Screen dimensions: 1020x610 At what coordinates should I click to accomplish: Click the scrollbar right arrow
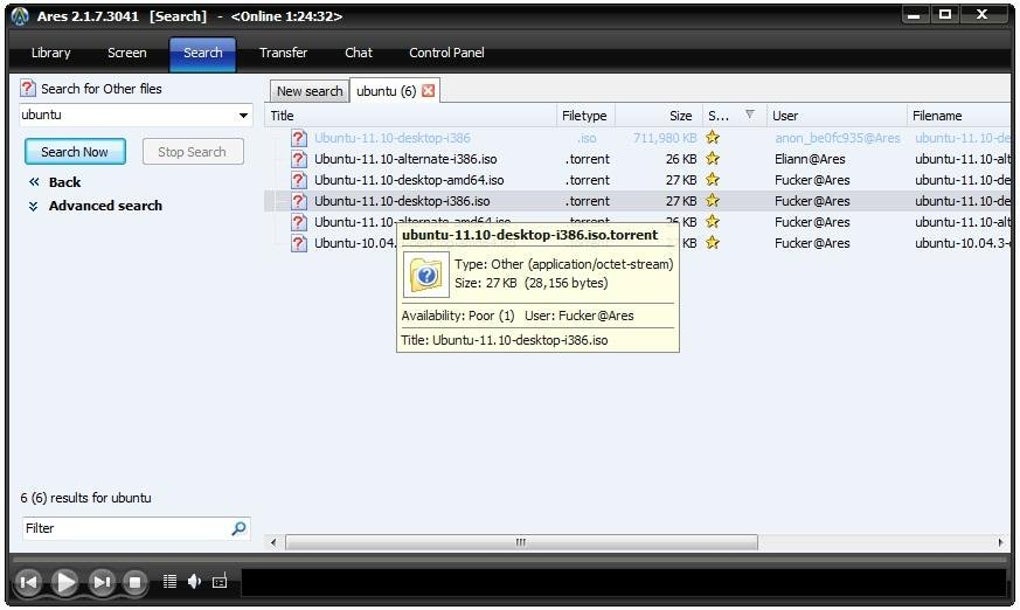click(x=1000, y=542)
